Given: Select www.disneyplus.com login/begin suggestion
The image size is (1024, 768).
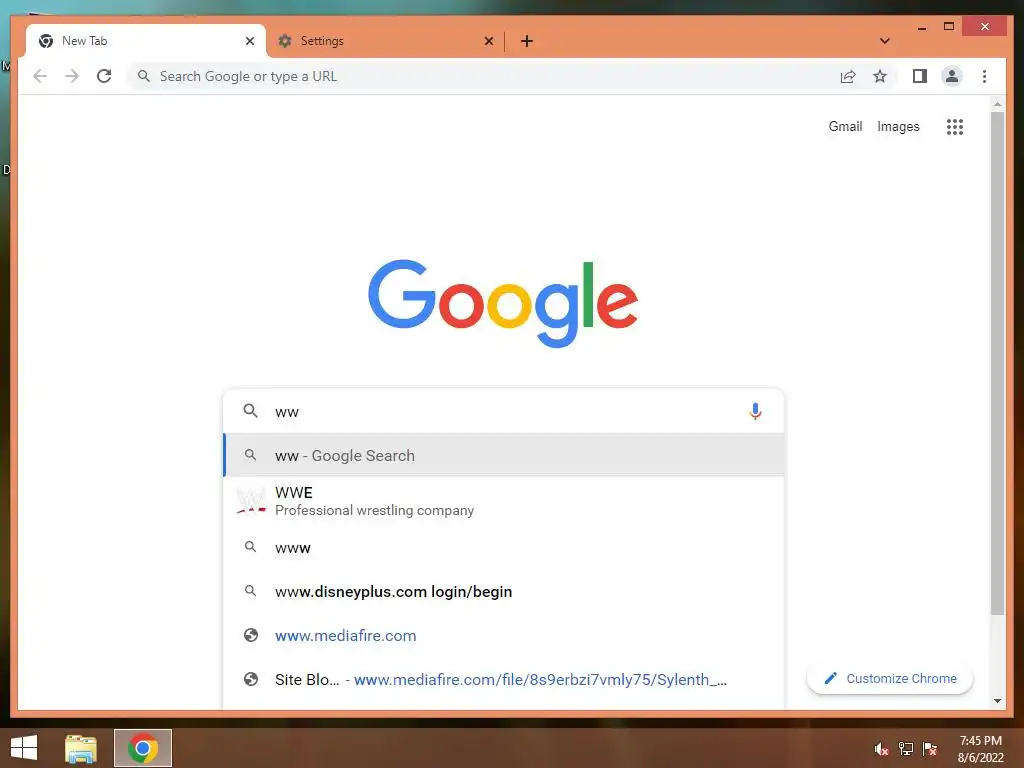Looking at the screenshot, I should [x=504, y=592].
